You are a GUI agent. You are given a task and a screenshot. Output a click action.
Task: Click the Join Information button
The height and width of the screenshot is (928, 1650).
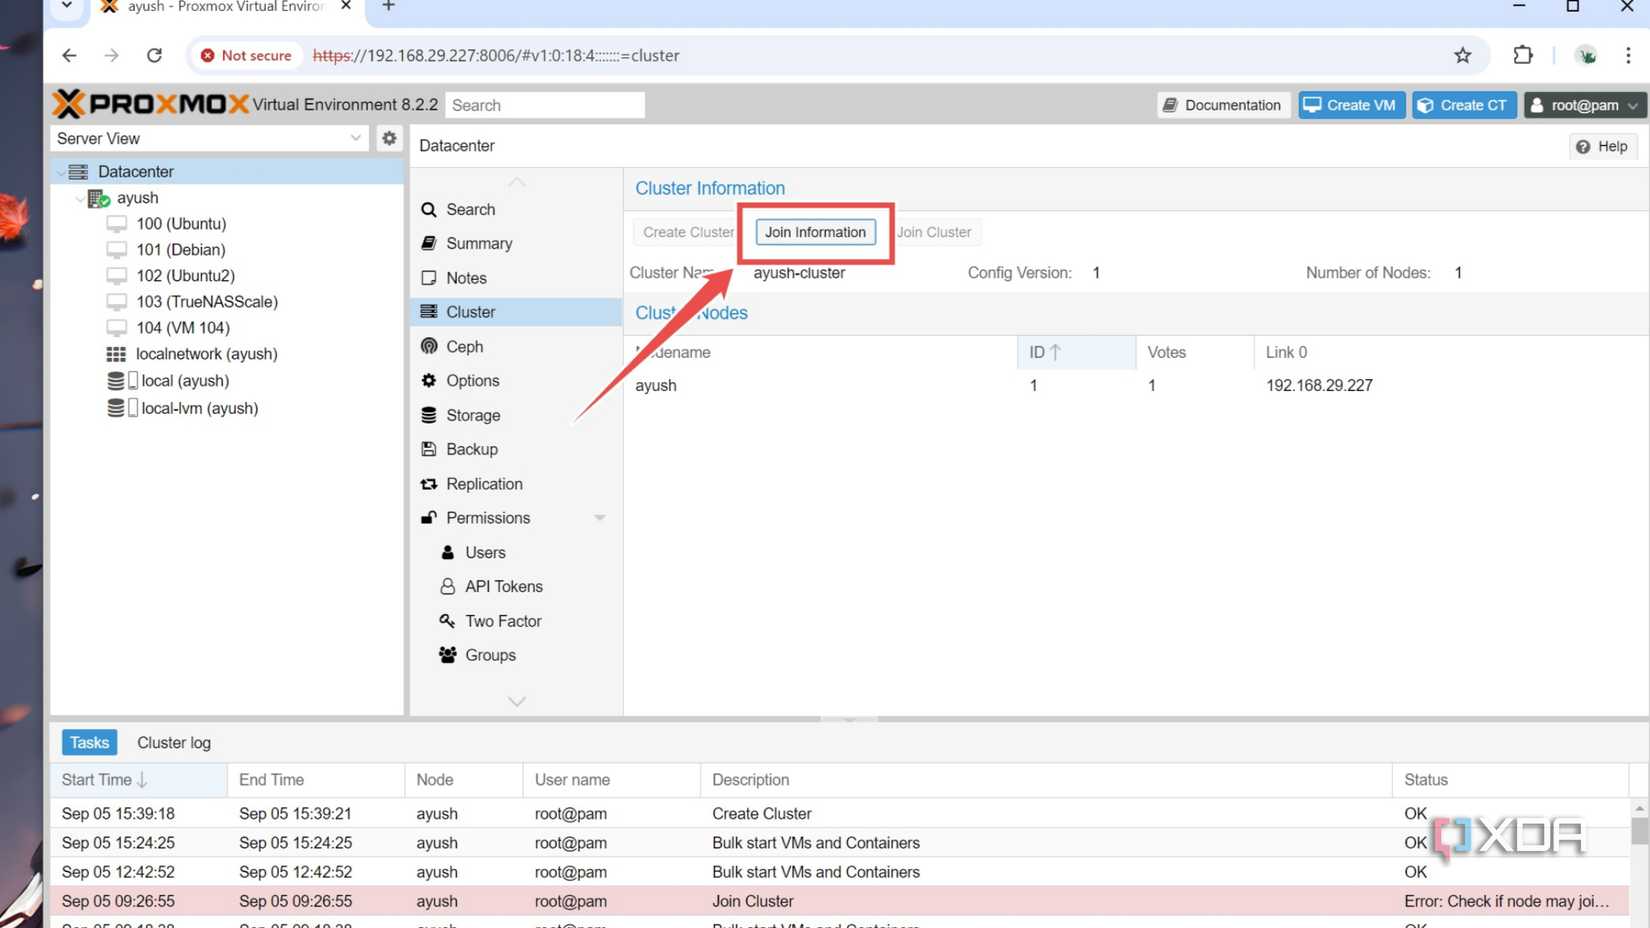pos(815,232)
